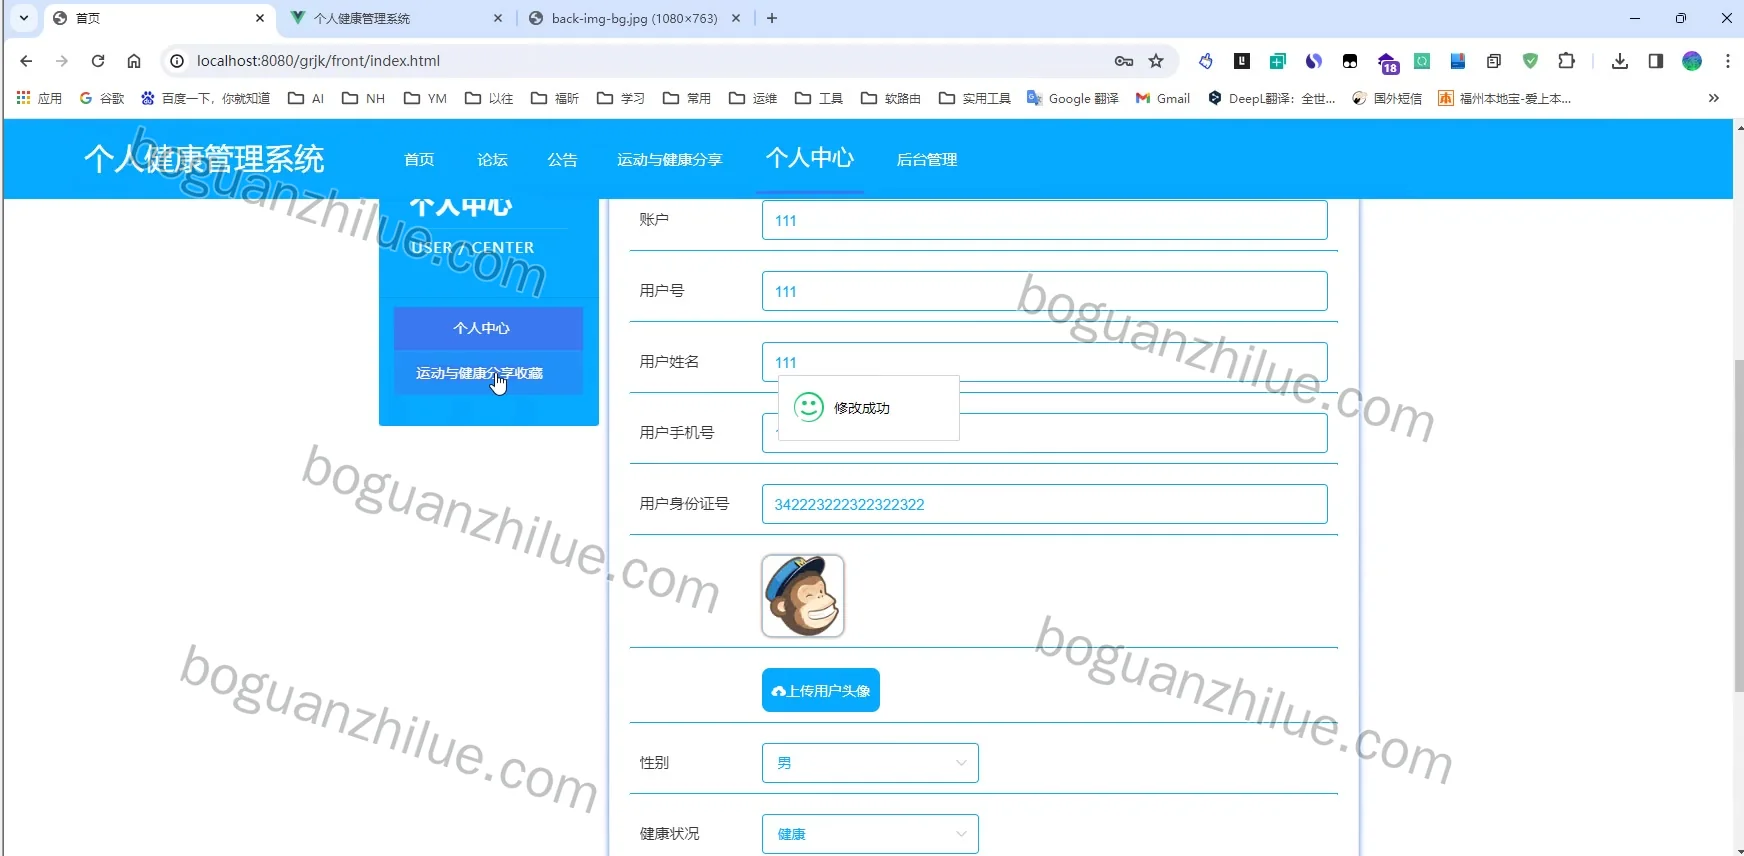Select 个人中心 in the sidebar menu
Viewport: 1744px width, 856px height.
(488, 328)
